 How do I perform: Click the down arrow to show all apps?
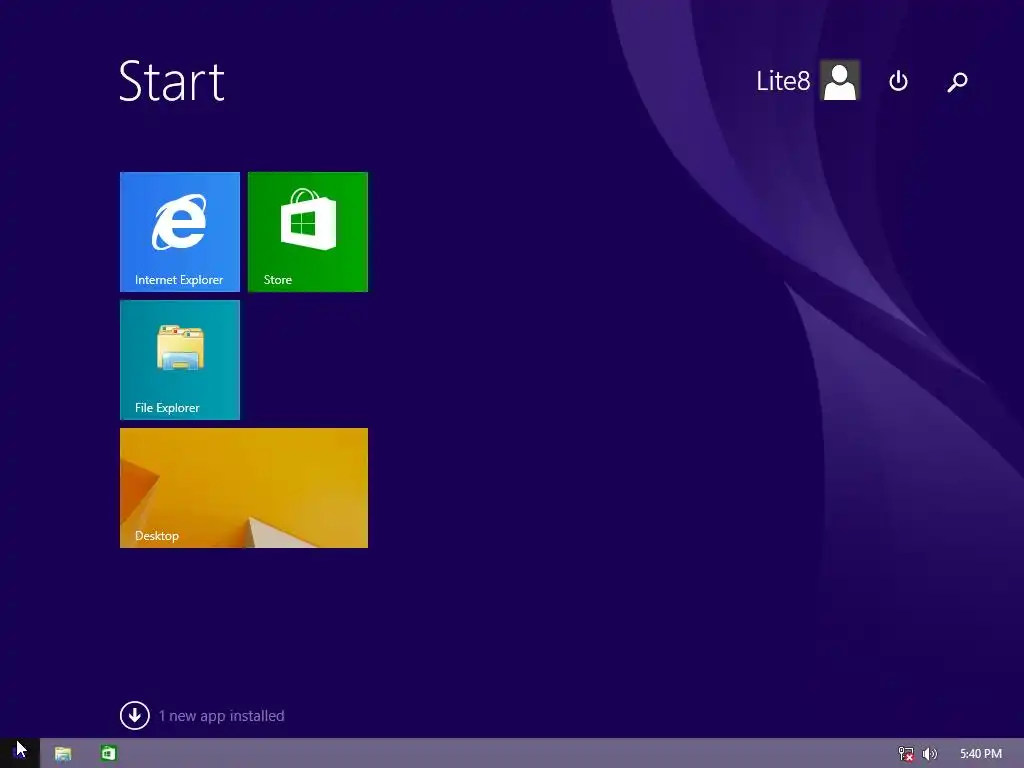point(135,715)
